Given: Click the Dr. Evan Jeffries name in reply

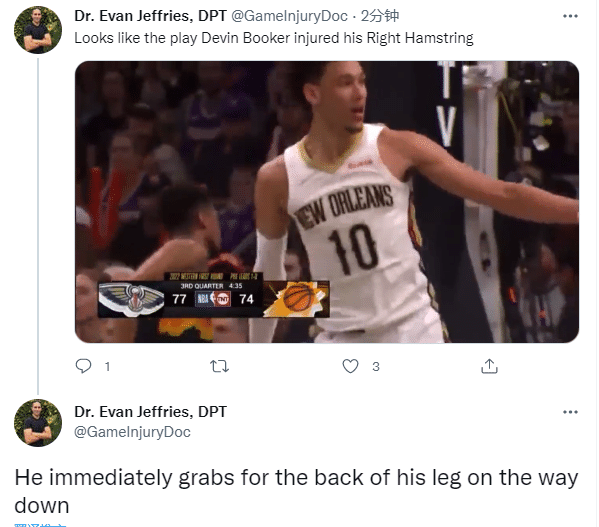Looking at the screenshot, I should pos(151,412).
